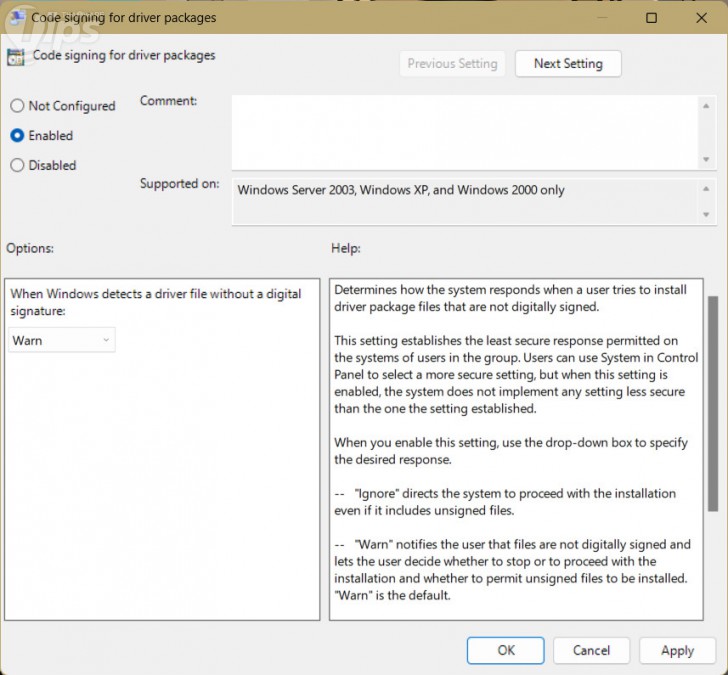Screen dimensions: 728x675
Task: Click the Previous Setting button
Action: click(x=452, y=64)
